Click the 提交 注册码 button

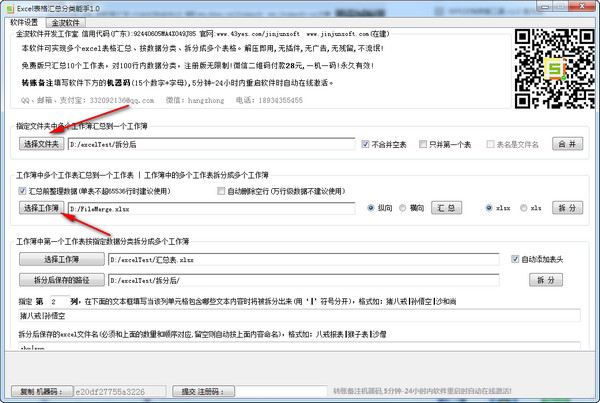[x=203, y=391]
